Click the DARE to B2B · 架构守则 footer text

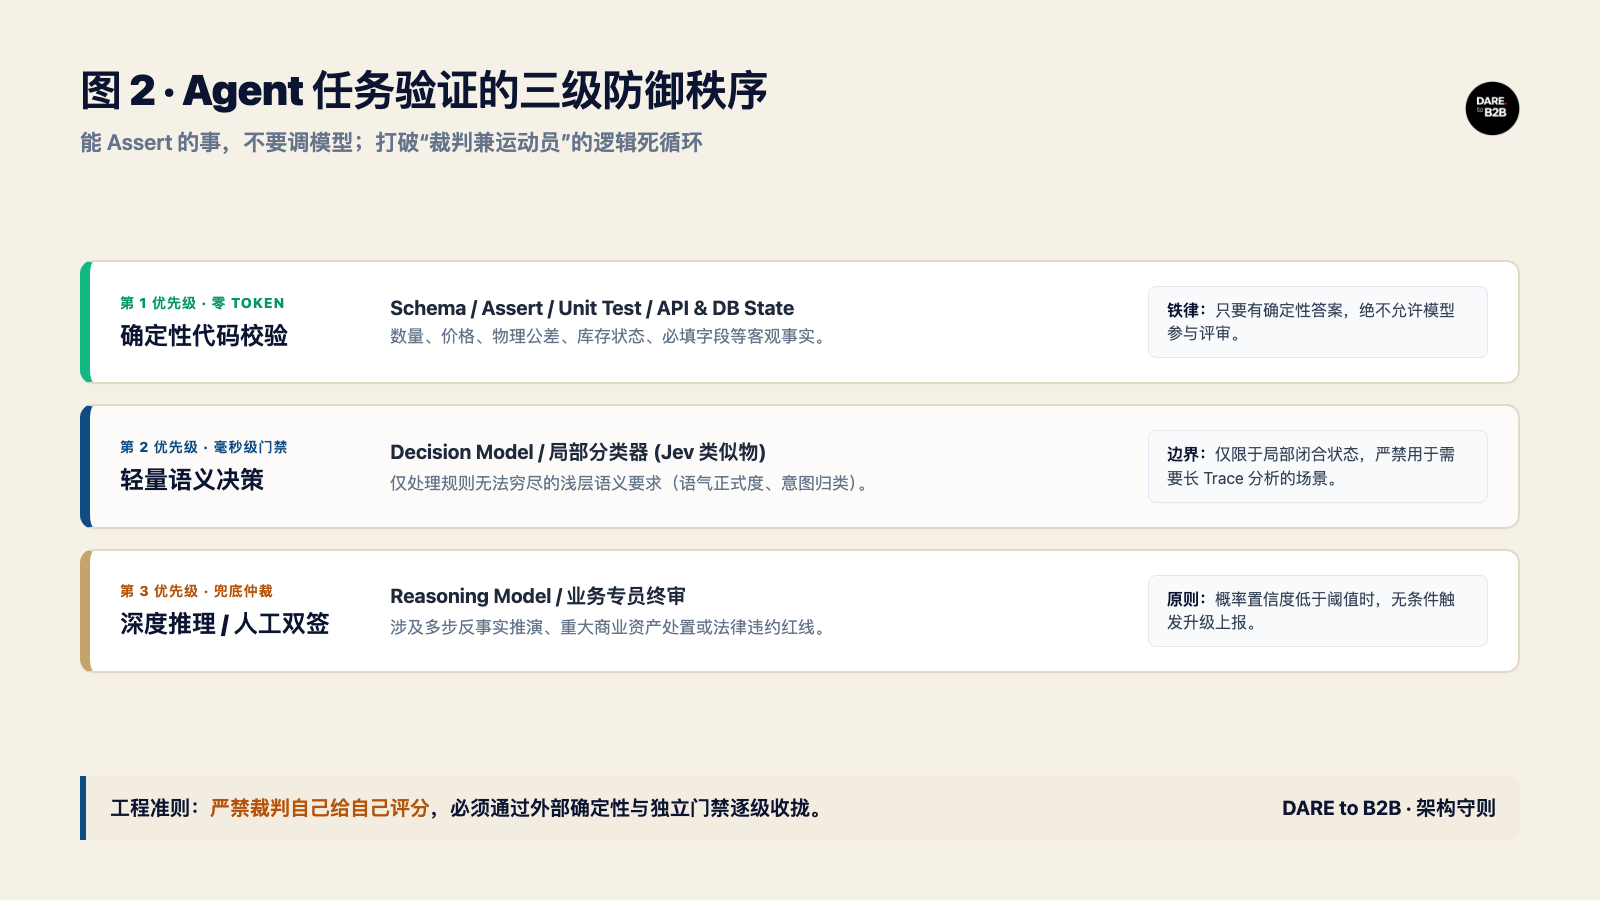[x=1389, y=808]
